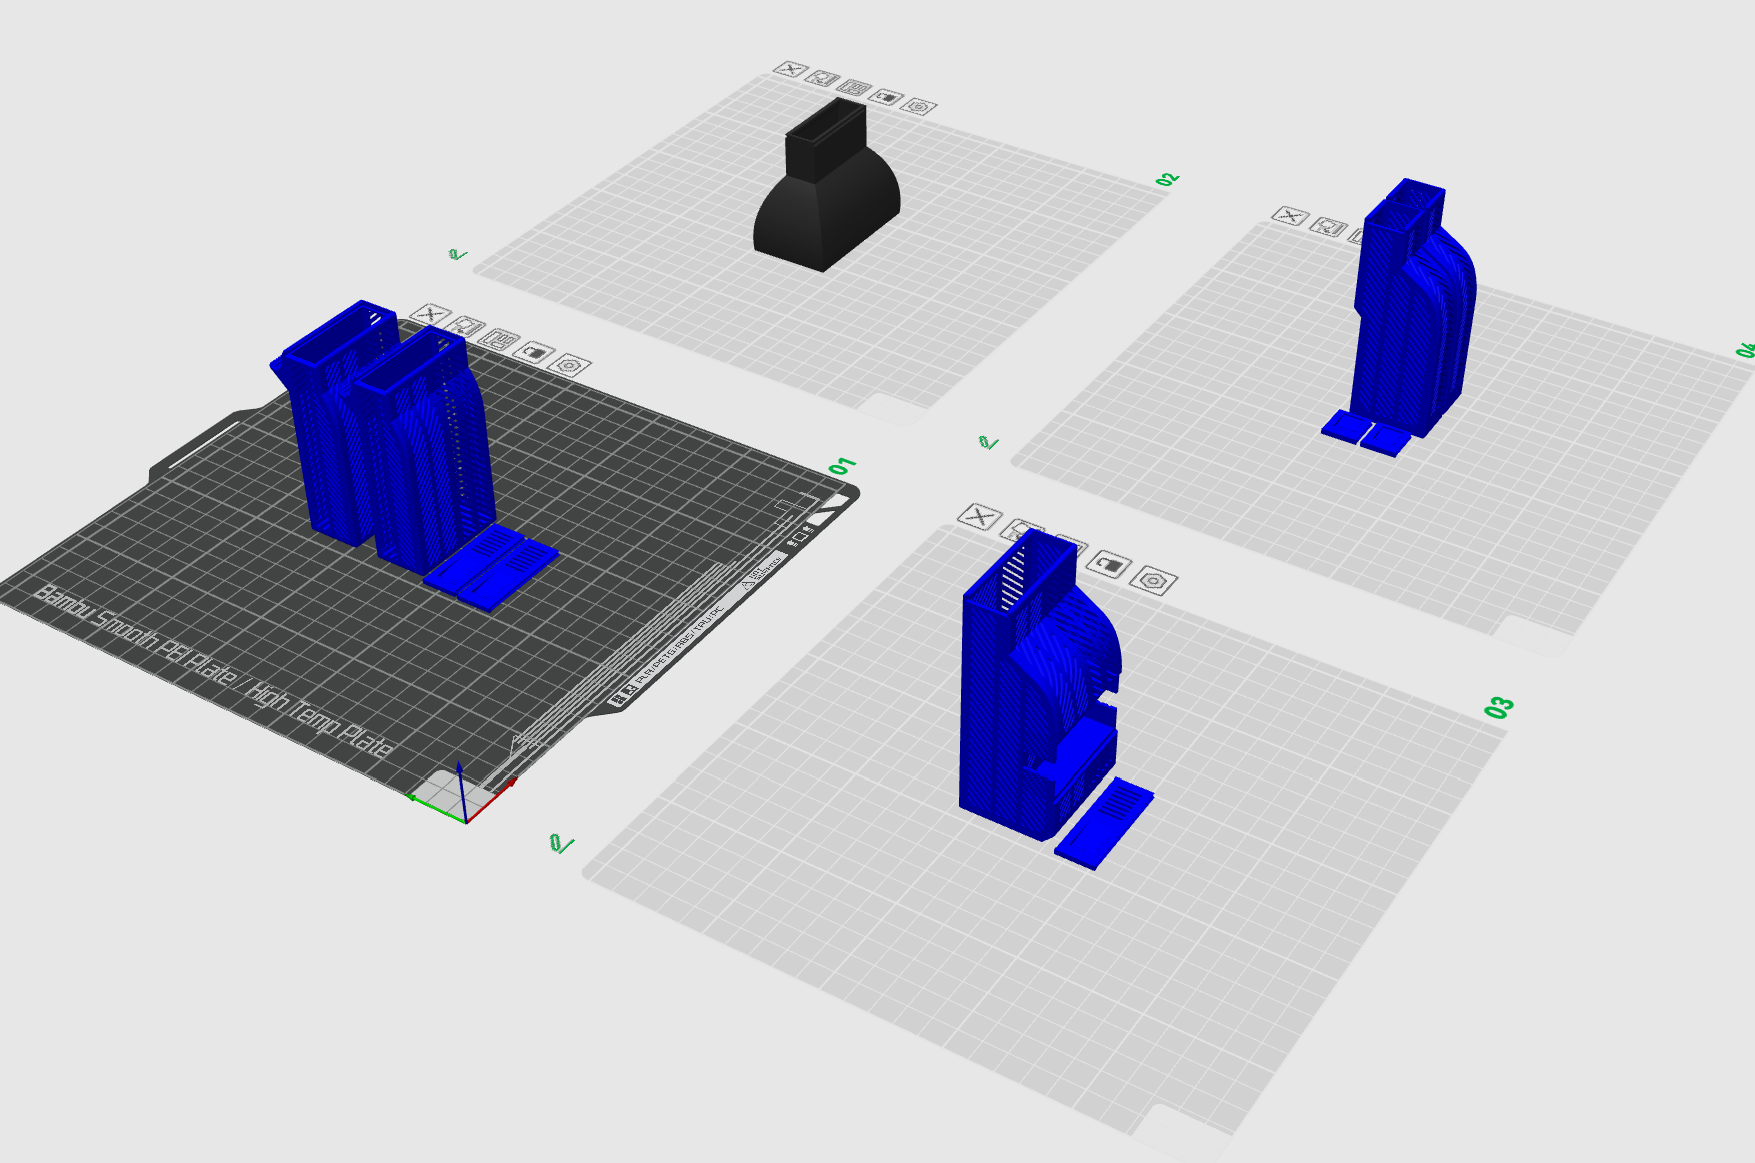Toggle the lock on plate 01
Image resolution: width=1755 pixels, height=1163 pixels.
535,351
